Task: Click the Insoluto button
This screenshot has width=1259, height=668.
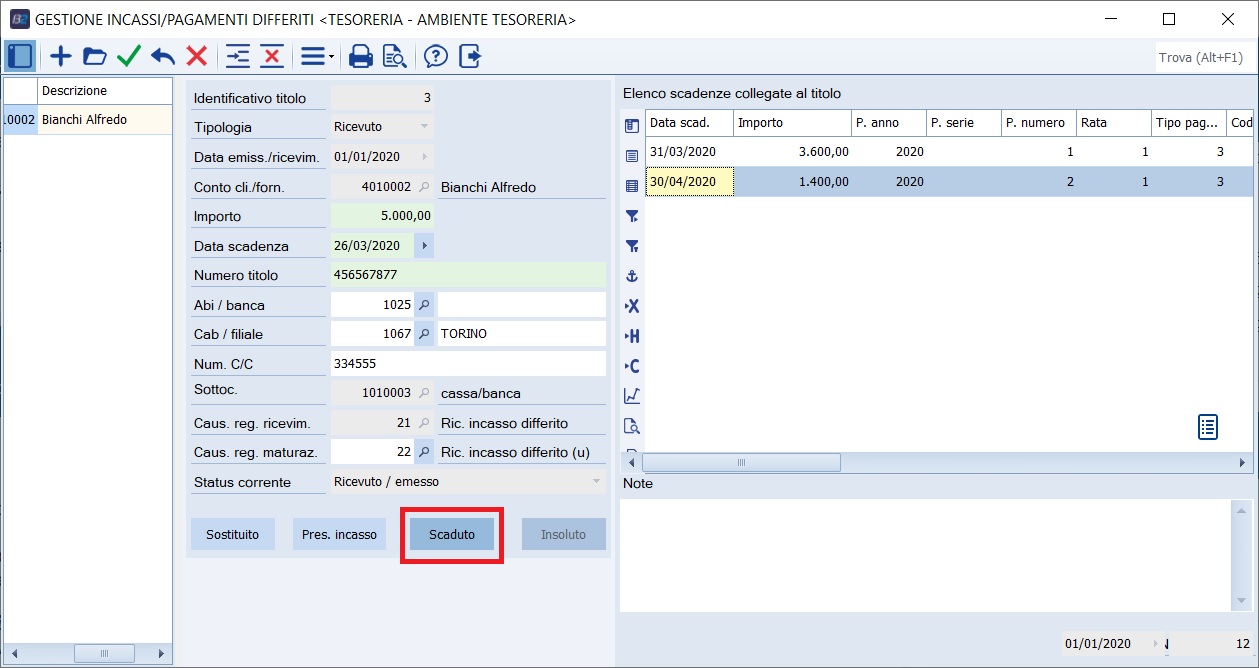Action: pos(564,535)
